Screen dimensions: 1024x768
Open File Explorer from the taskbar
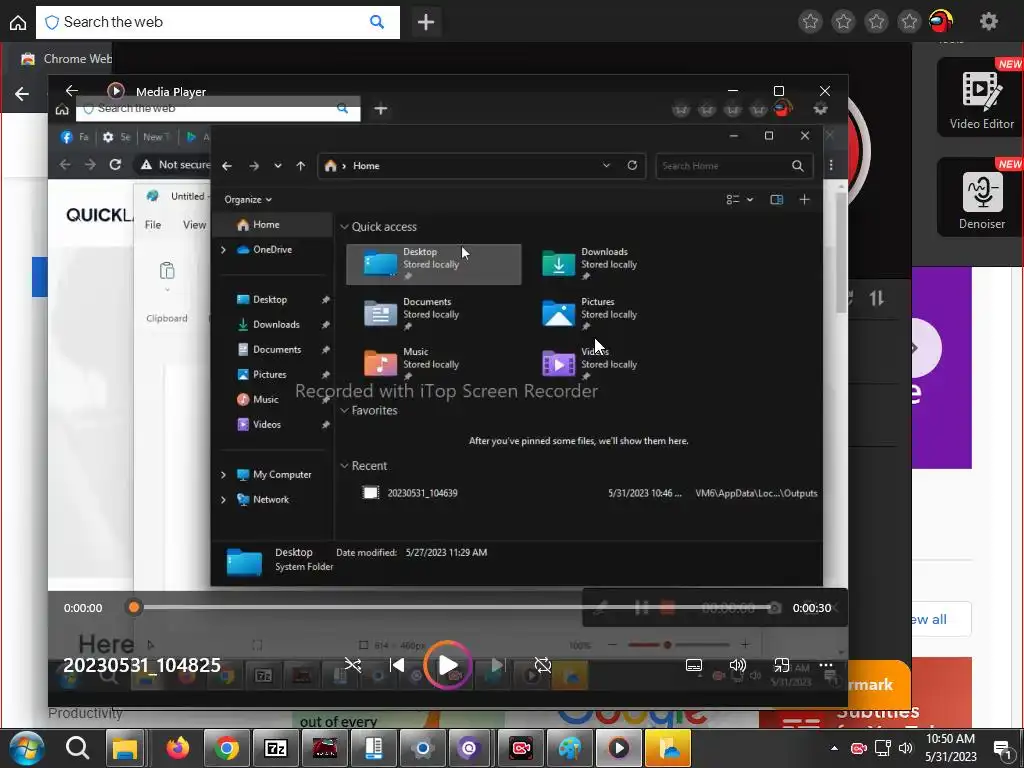[125, 748]
